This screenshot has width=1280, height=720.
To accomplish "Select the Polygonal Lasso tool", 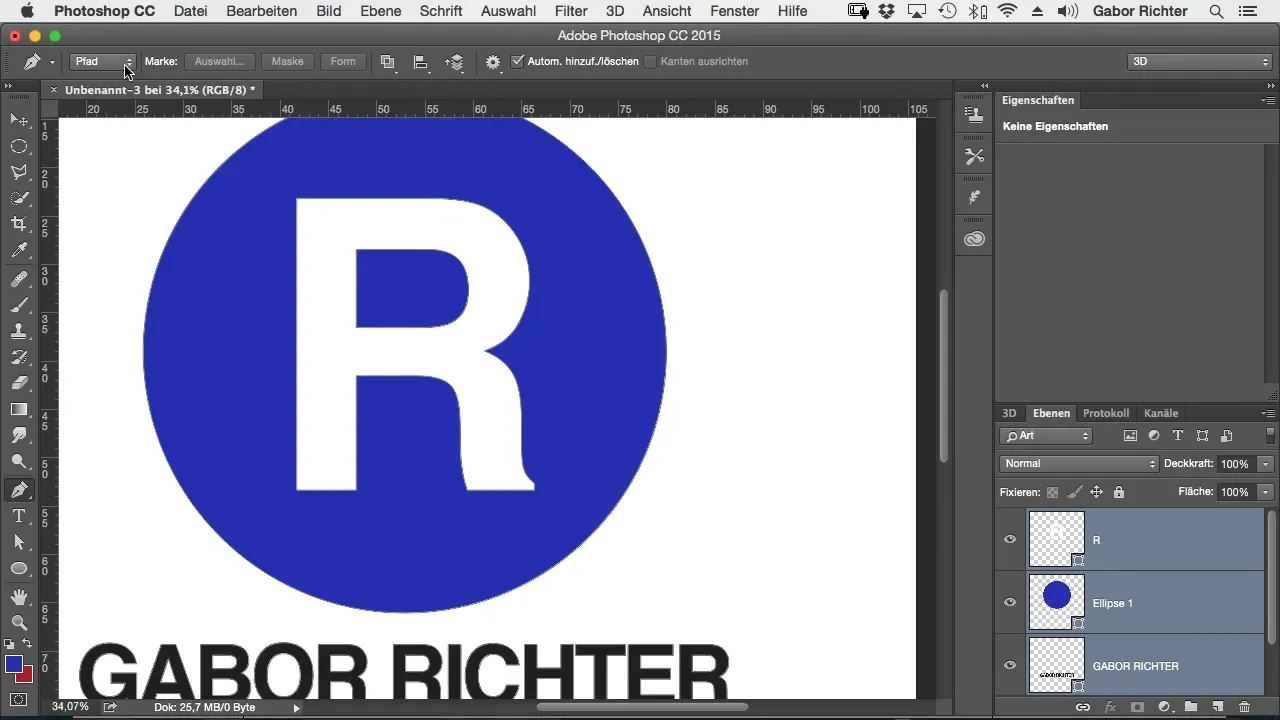I will point(19,173).
